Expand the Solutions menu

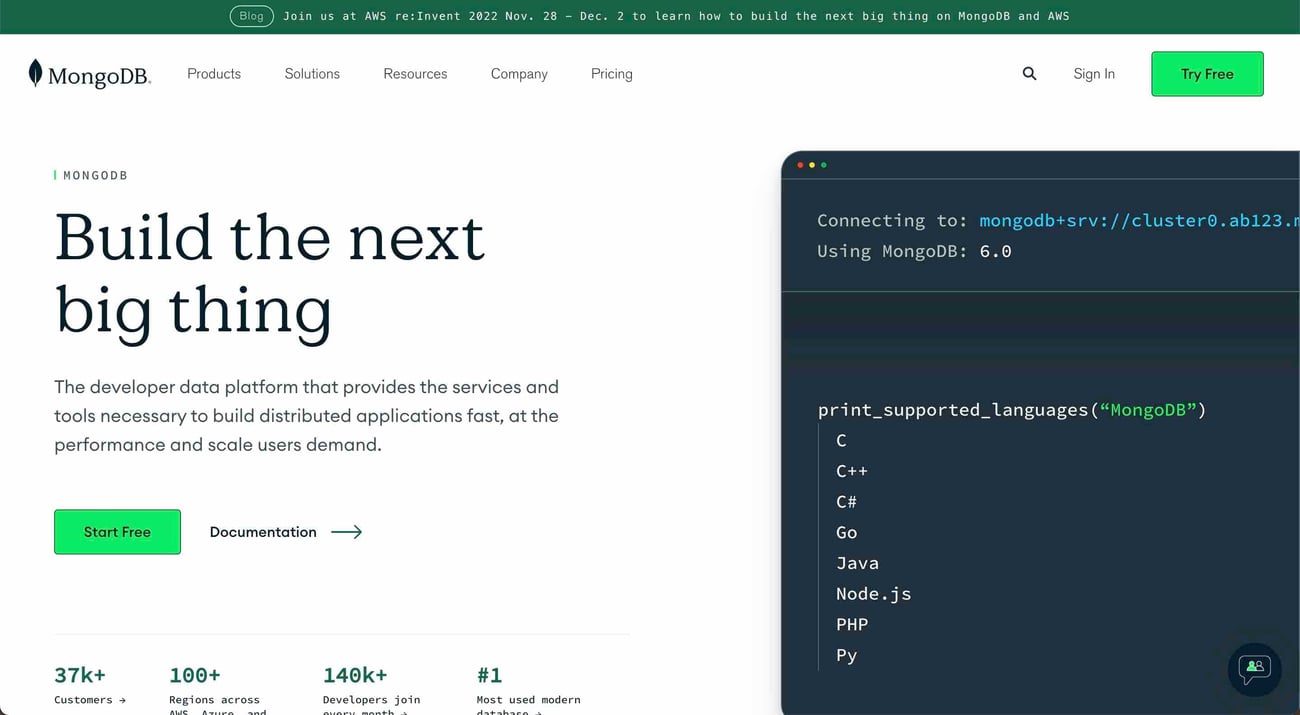click(x=312, y=74)
